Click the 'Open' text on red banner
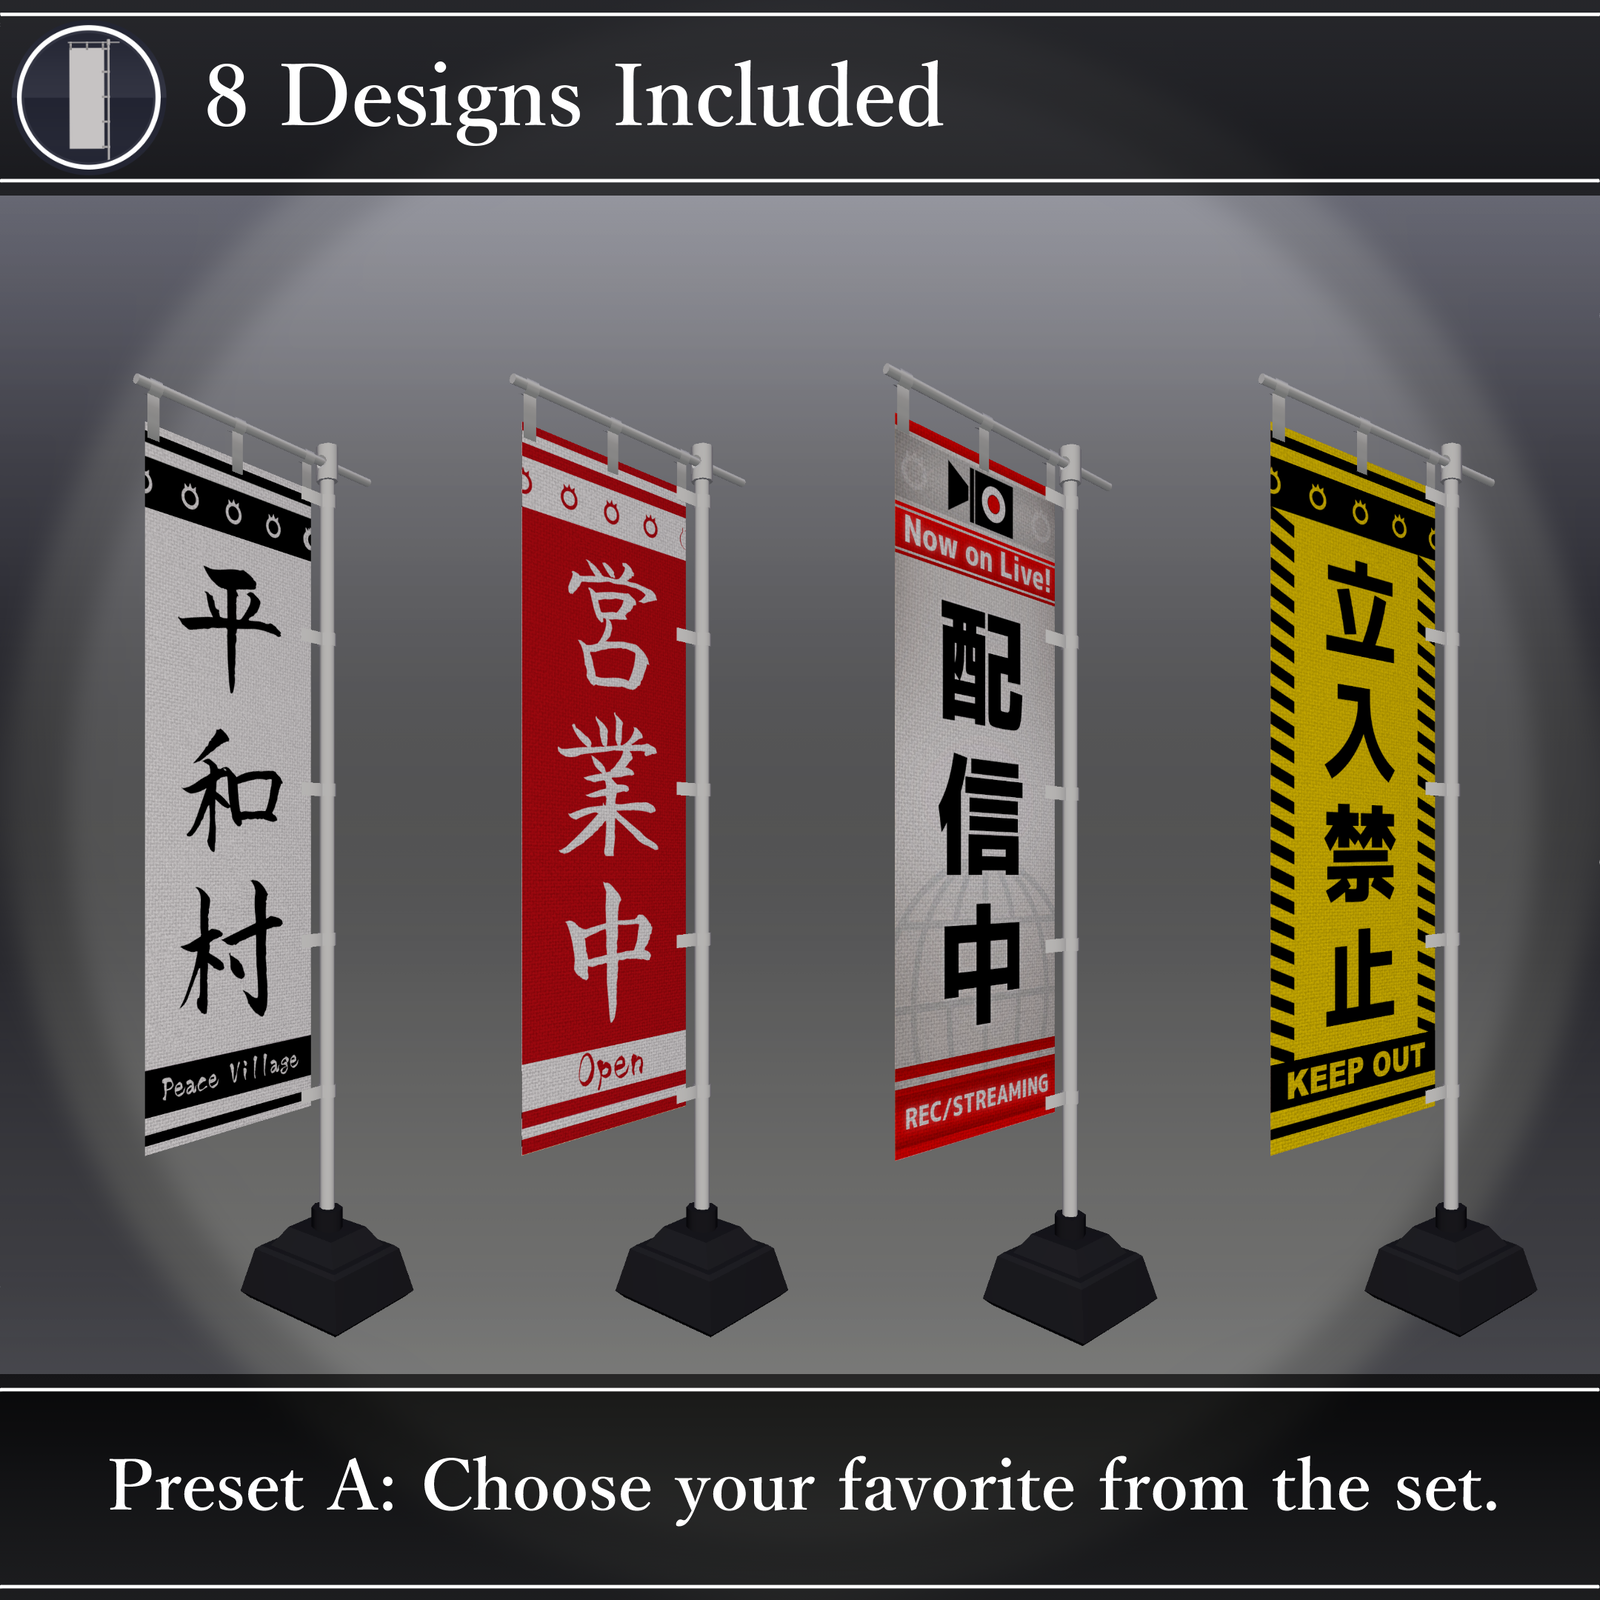 click(x=610, y=1069)
